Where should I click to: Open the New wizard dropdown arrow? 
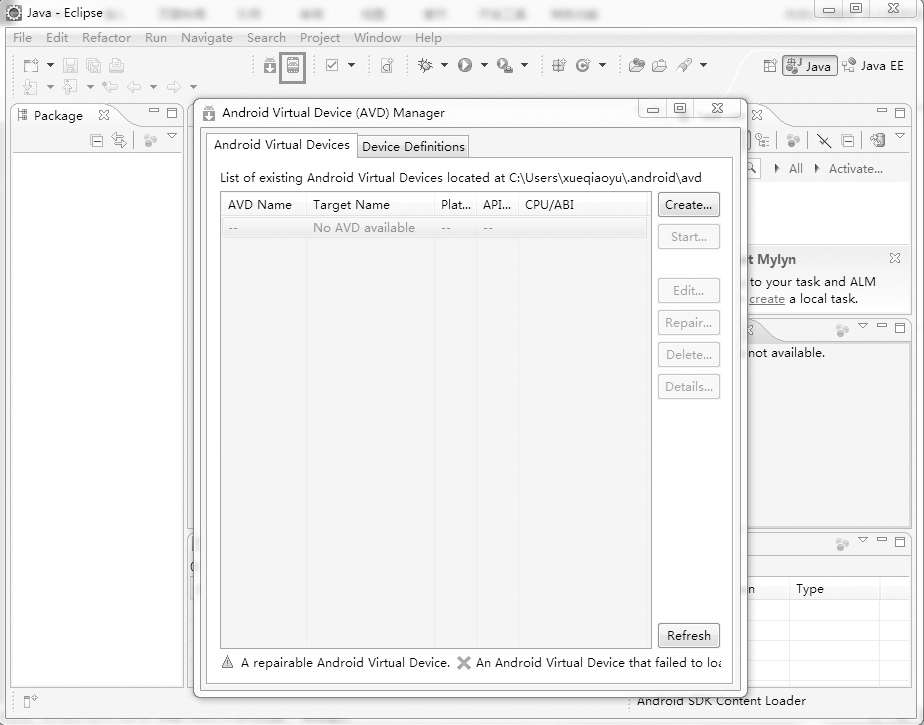point(50,65)
